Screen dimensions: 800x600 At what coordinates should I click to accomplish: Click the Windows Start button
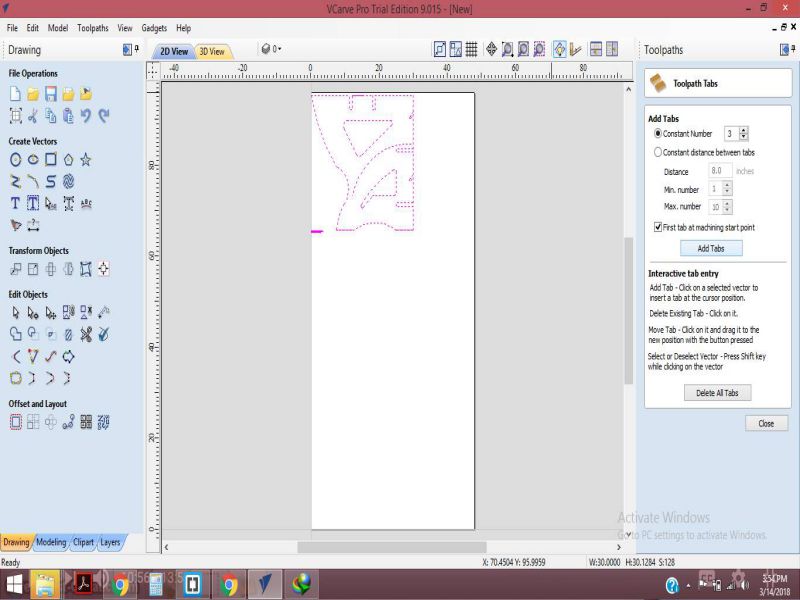tap(14, 585)
